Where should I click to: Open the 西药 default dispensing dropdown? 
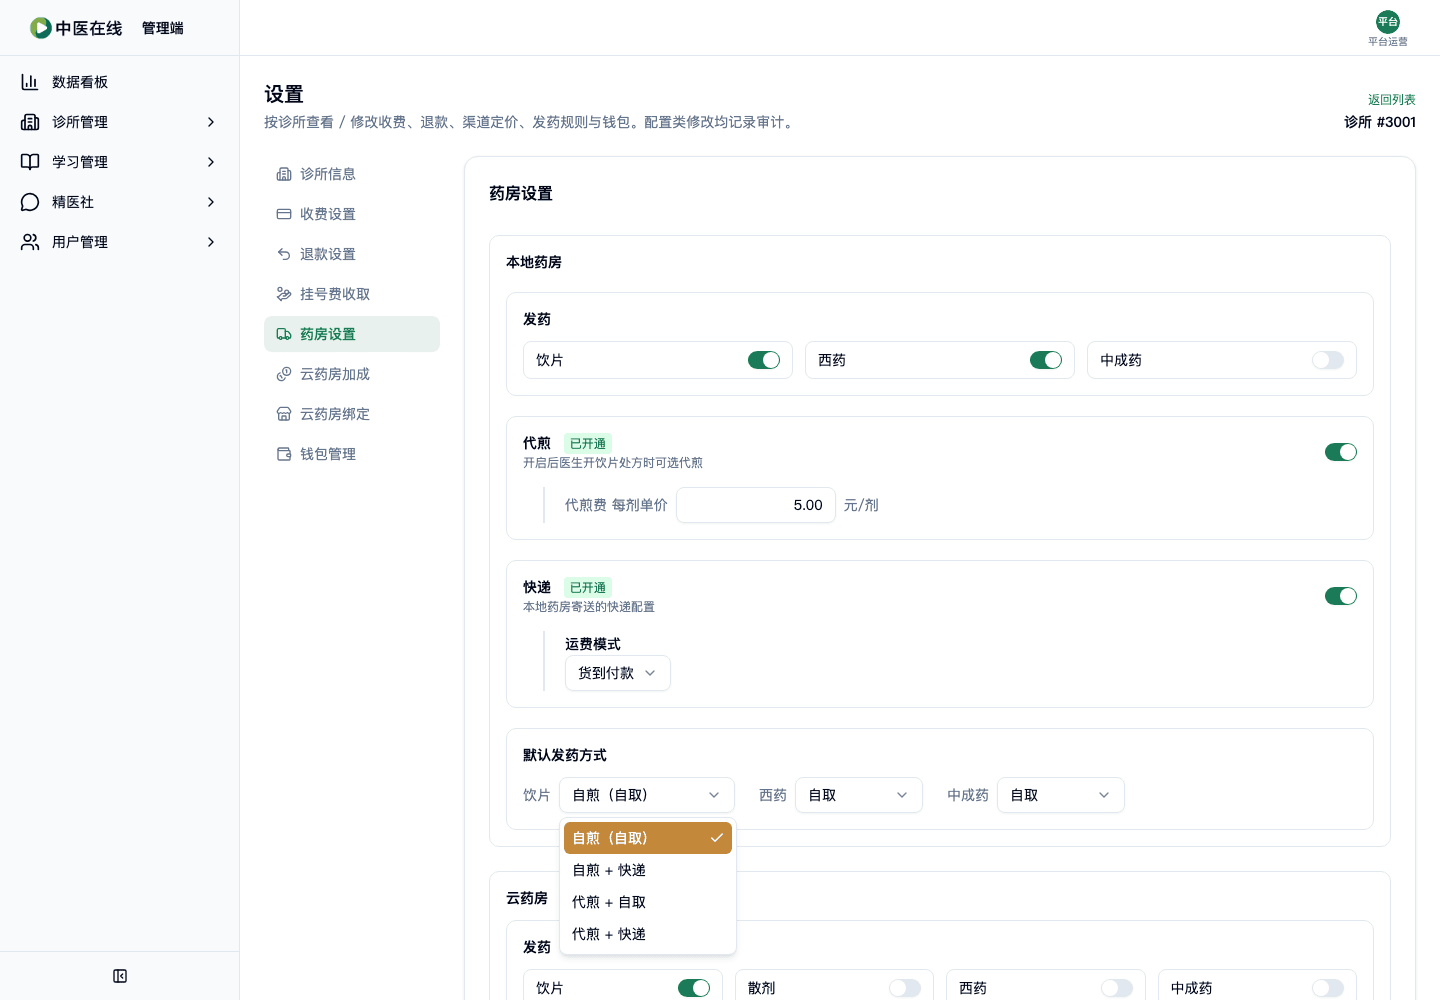pos(859,795)
